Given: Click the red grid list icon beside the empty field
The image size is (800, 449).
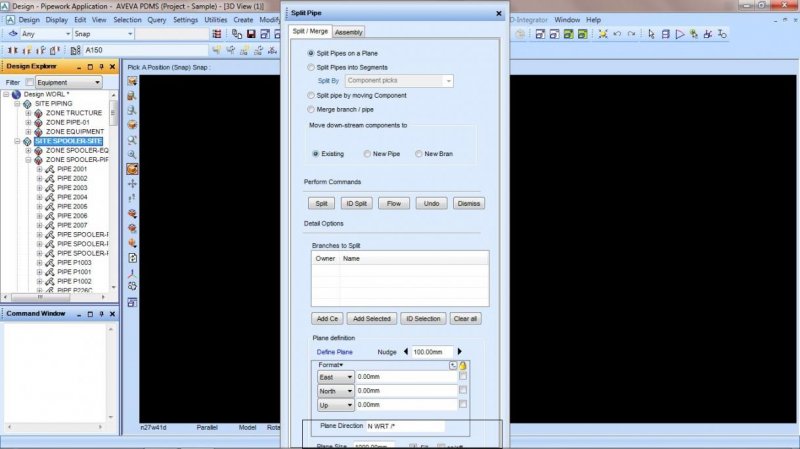Looking at the screenshot, I should pos(217,34).
